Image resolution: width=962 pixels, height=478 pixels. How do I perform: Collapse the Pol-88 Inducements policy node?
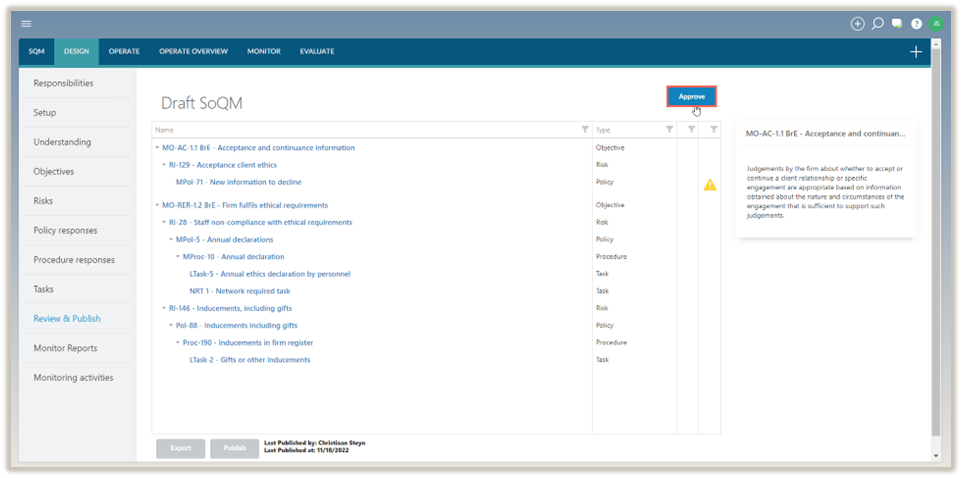pos(171,325)
